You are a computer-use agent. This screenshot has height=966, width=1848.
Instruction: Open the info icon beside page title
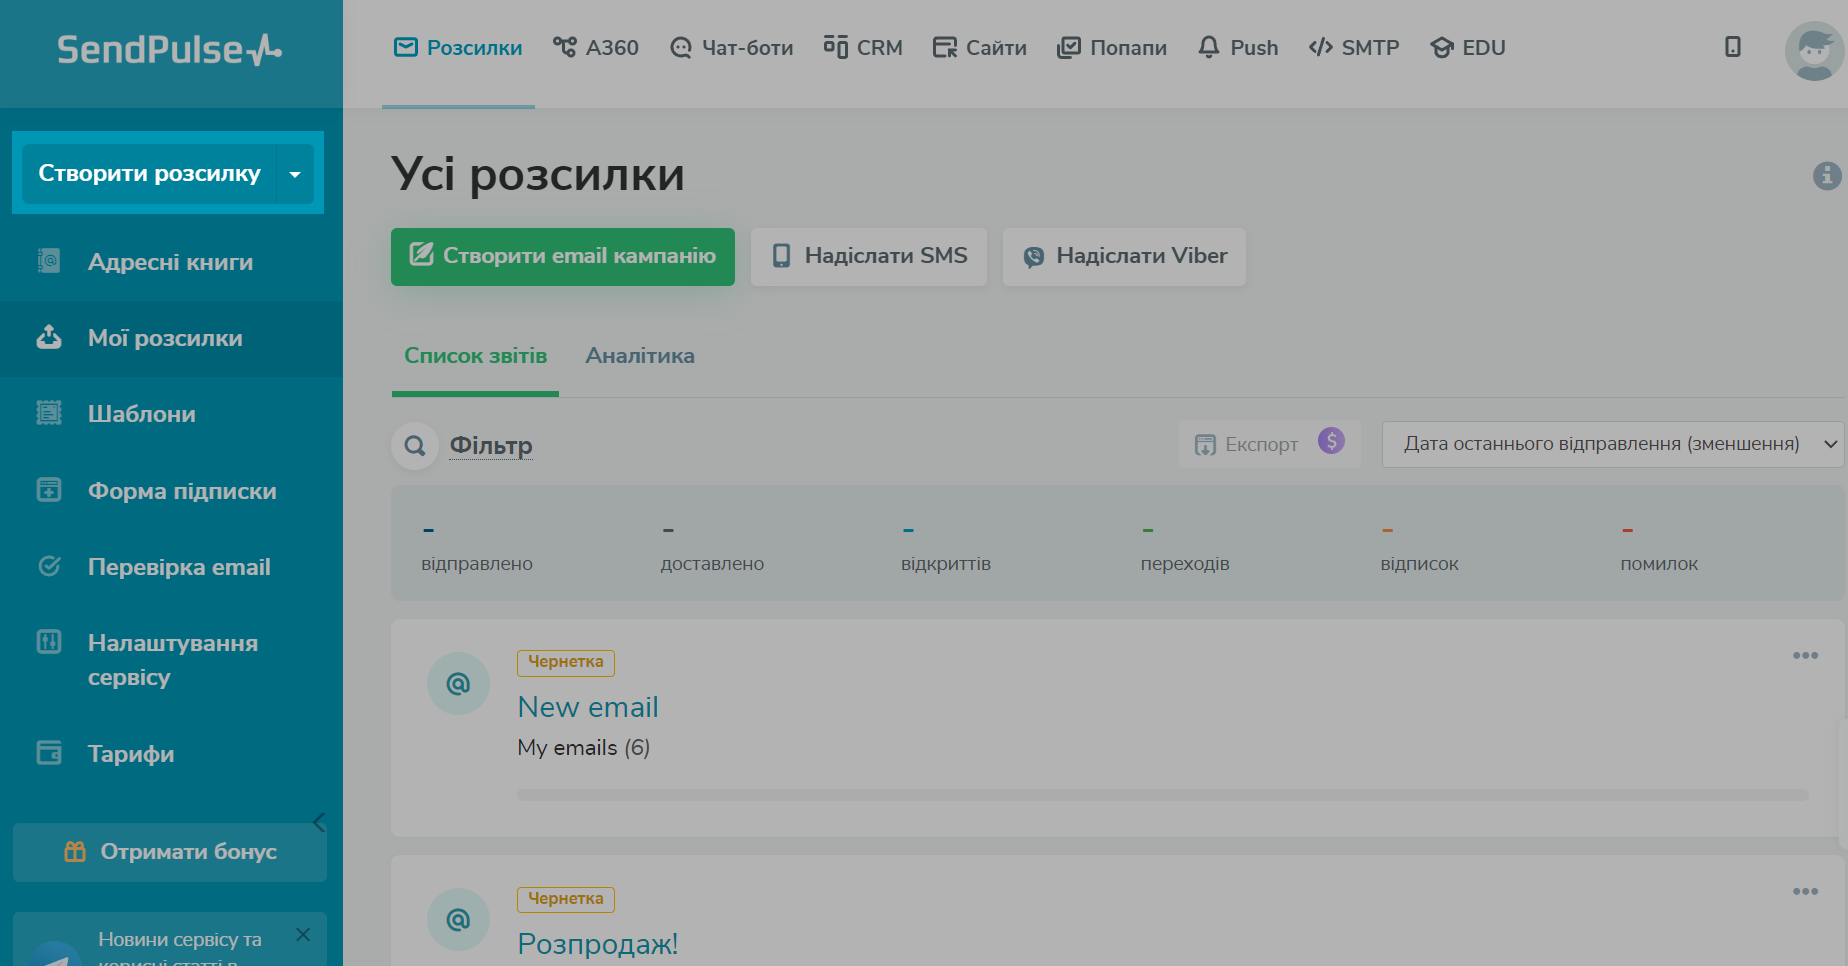point(1826,176)
